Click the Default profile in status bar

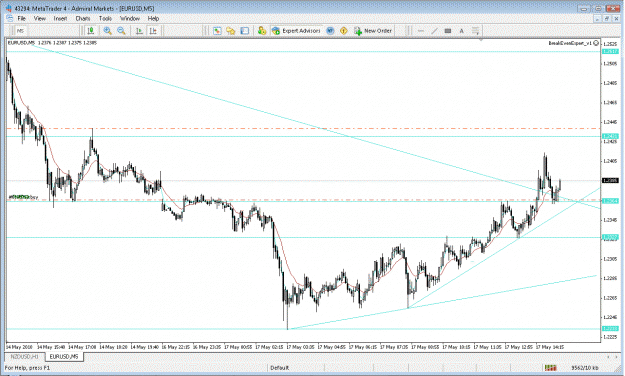tap(279, 368)
